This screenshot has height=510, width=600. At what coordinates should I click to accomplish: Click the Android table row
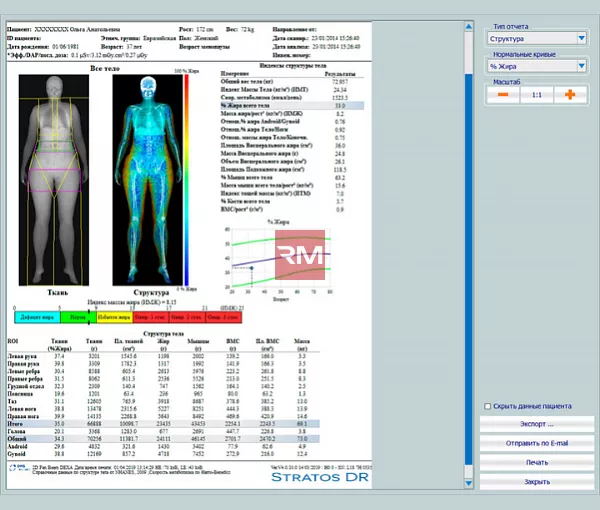(163, 446)
